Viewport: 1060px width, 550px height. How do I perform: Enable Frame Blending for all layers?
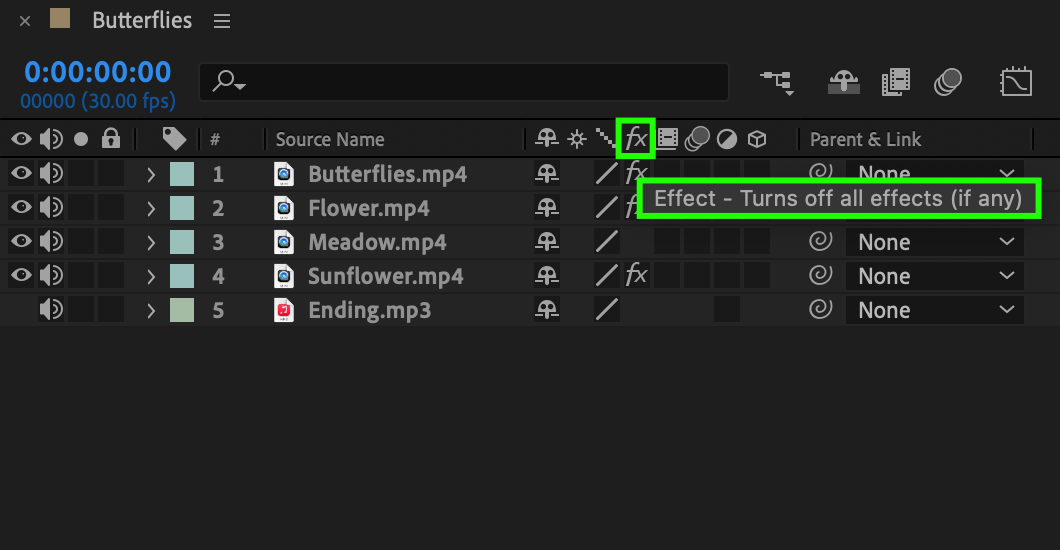coord(896,82)
